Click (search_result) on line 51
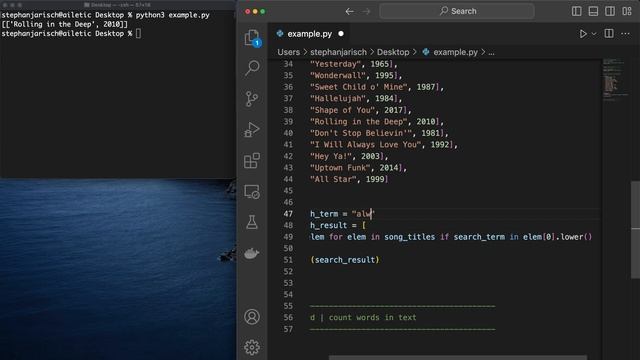Viewport: 640px width, 360px height. [x=345, y=260]
